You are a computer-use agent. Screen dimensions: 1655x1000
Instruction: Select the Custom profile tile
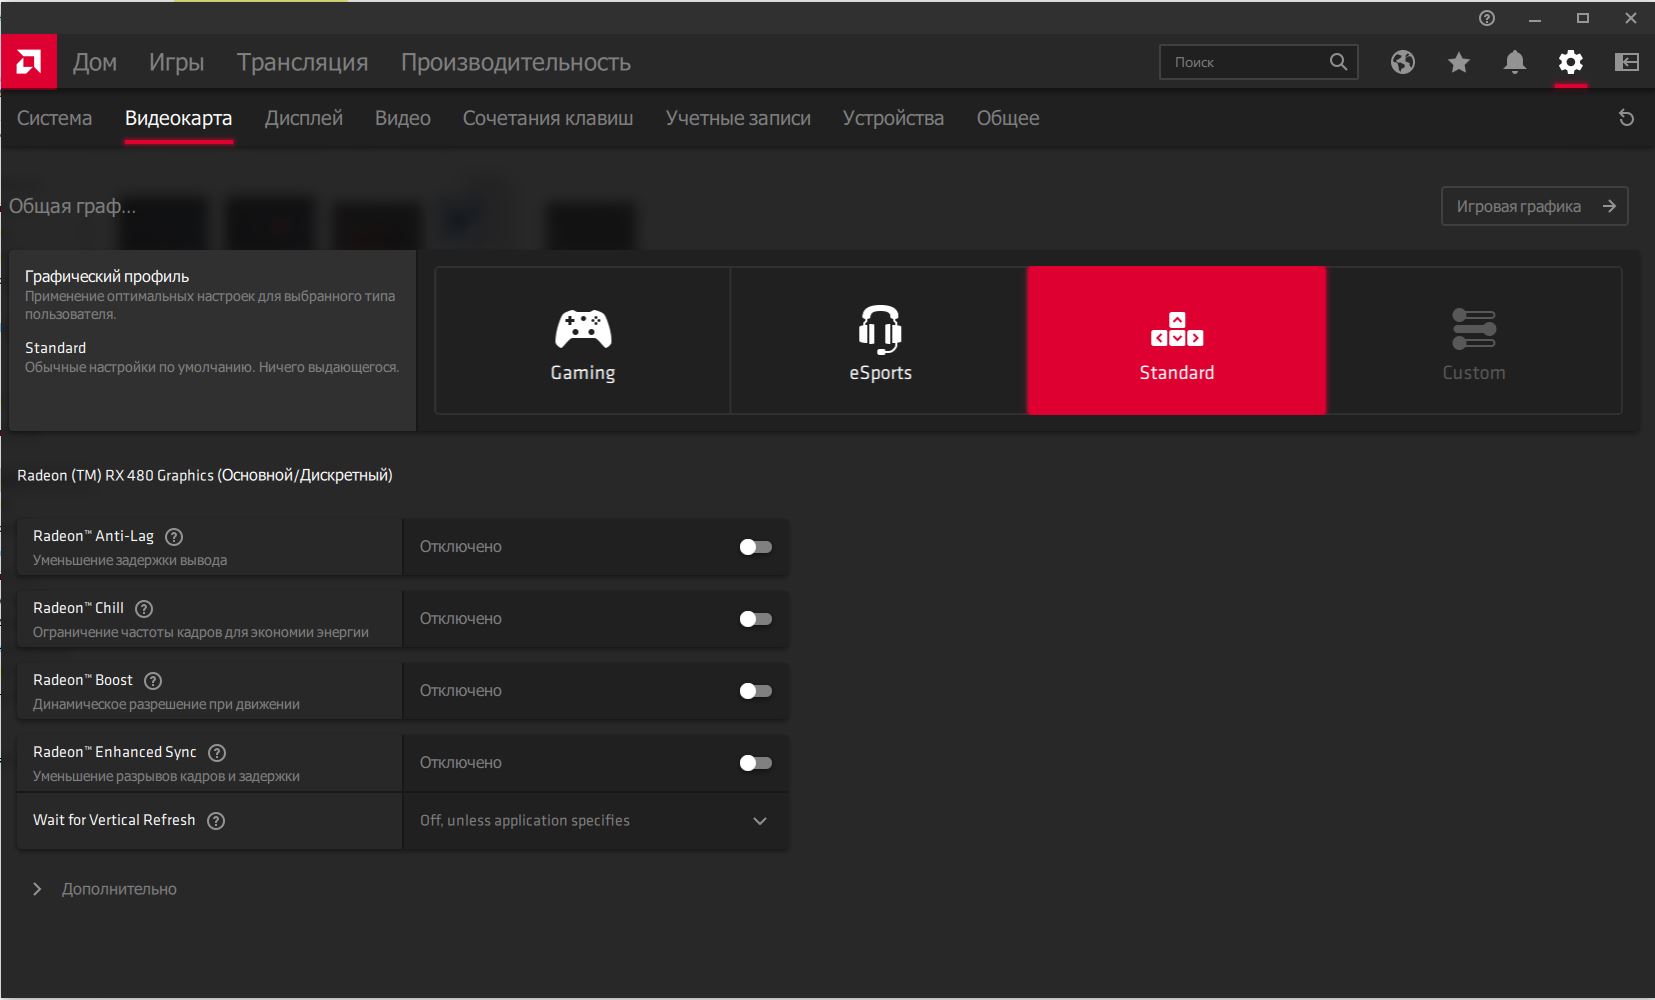(1474, 340)
